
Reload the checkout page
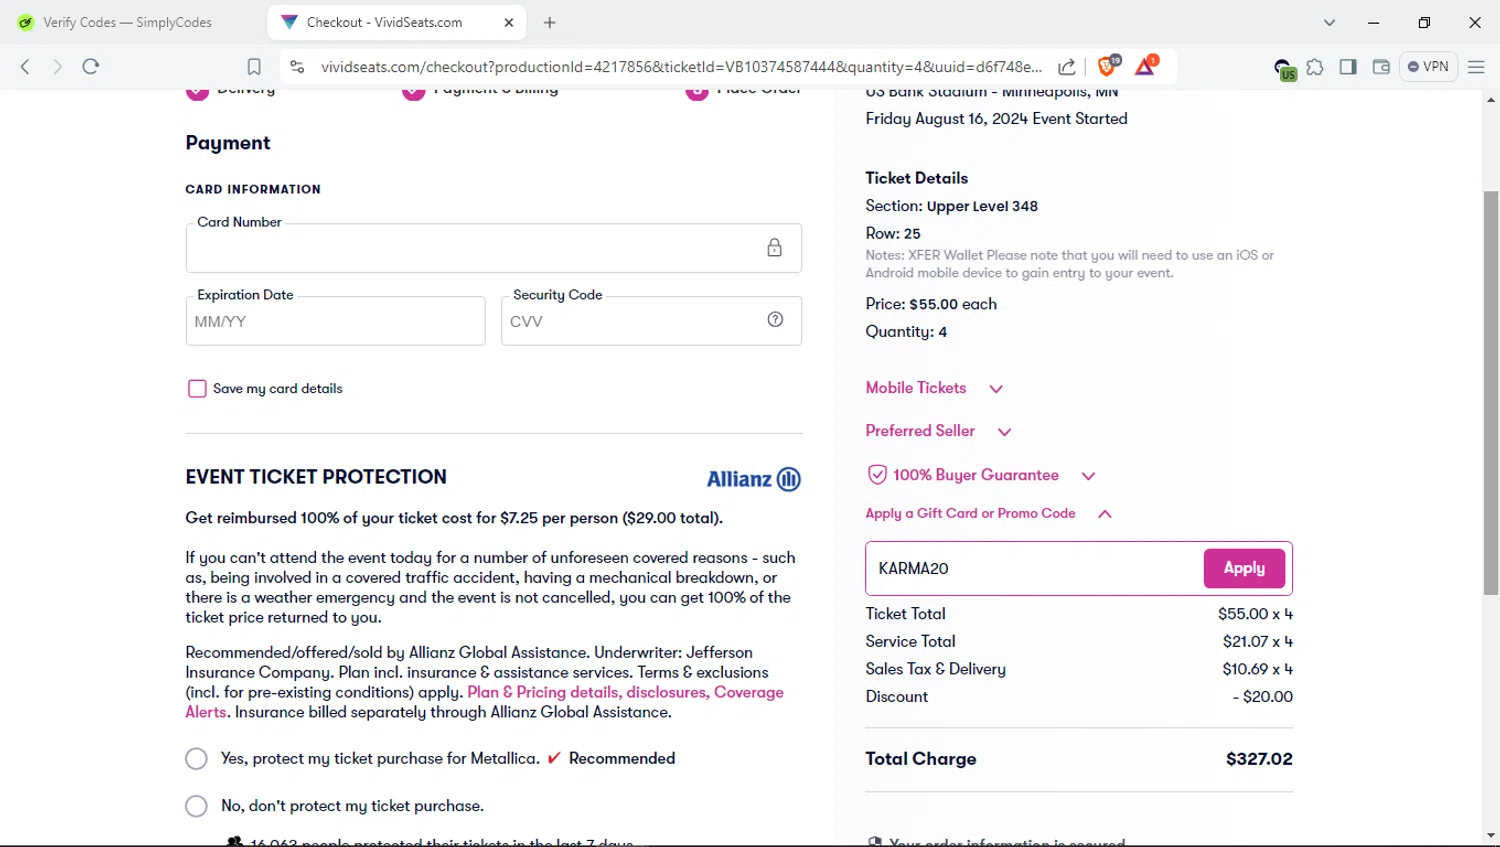click(x=91, y=66)
